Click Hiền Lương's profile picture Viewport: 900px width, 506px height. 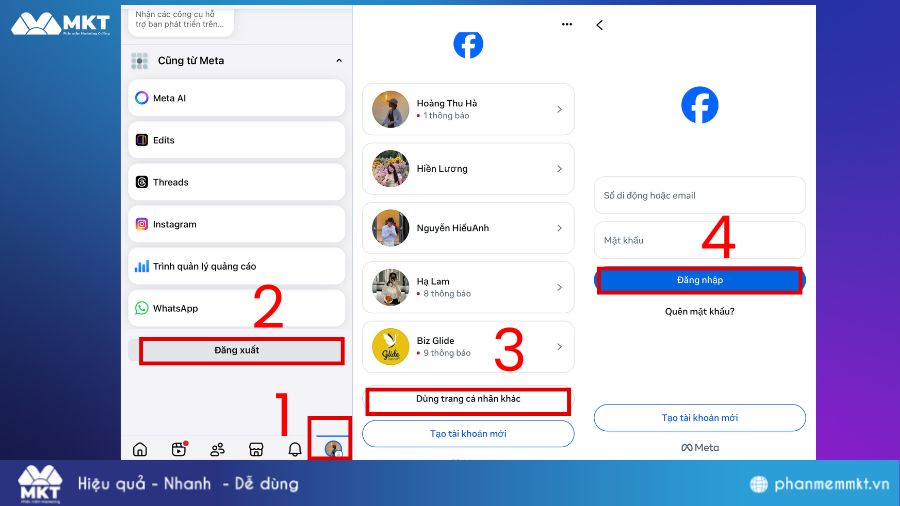pyautogui.click(x=390, y=169)
